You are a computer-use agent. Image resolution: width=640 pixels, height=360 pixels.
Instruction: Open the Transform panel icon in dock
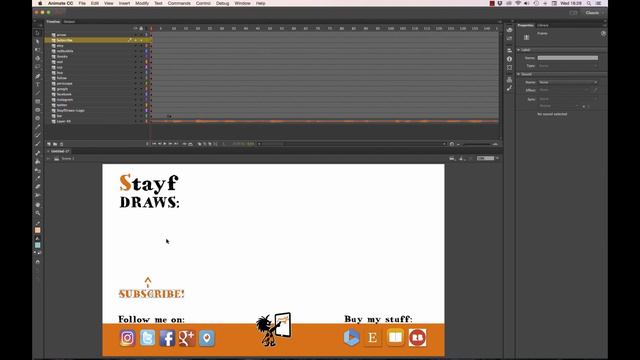point(509,67)
